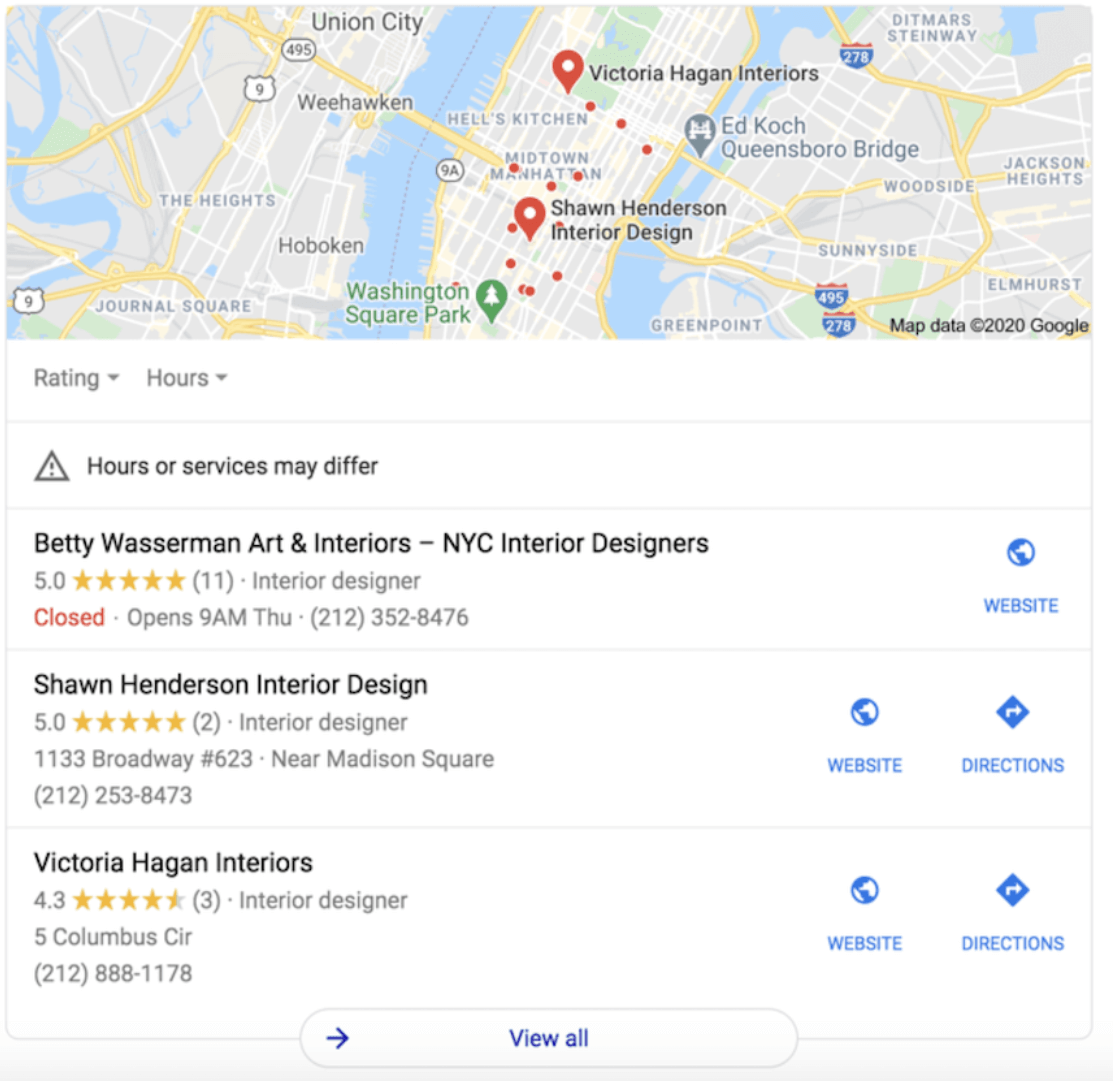1116x1085 pixels.
Task: Click the Hours or services may differ notice
Action: point(232,466)
